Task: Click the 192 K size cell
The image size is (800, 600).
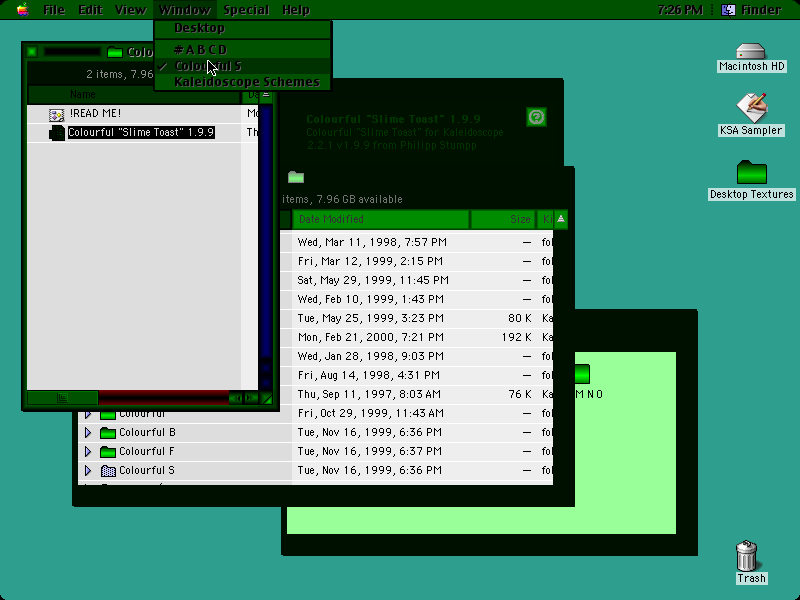Action: tap(516, 337)
